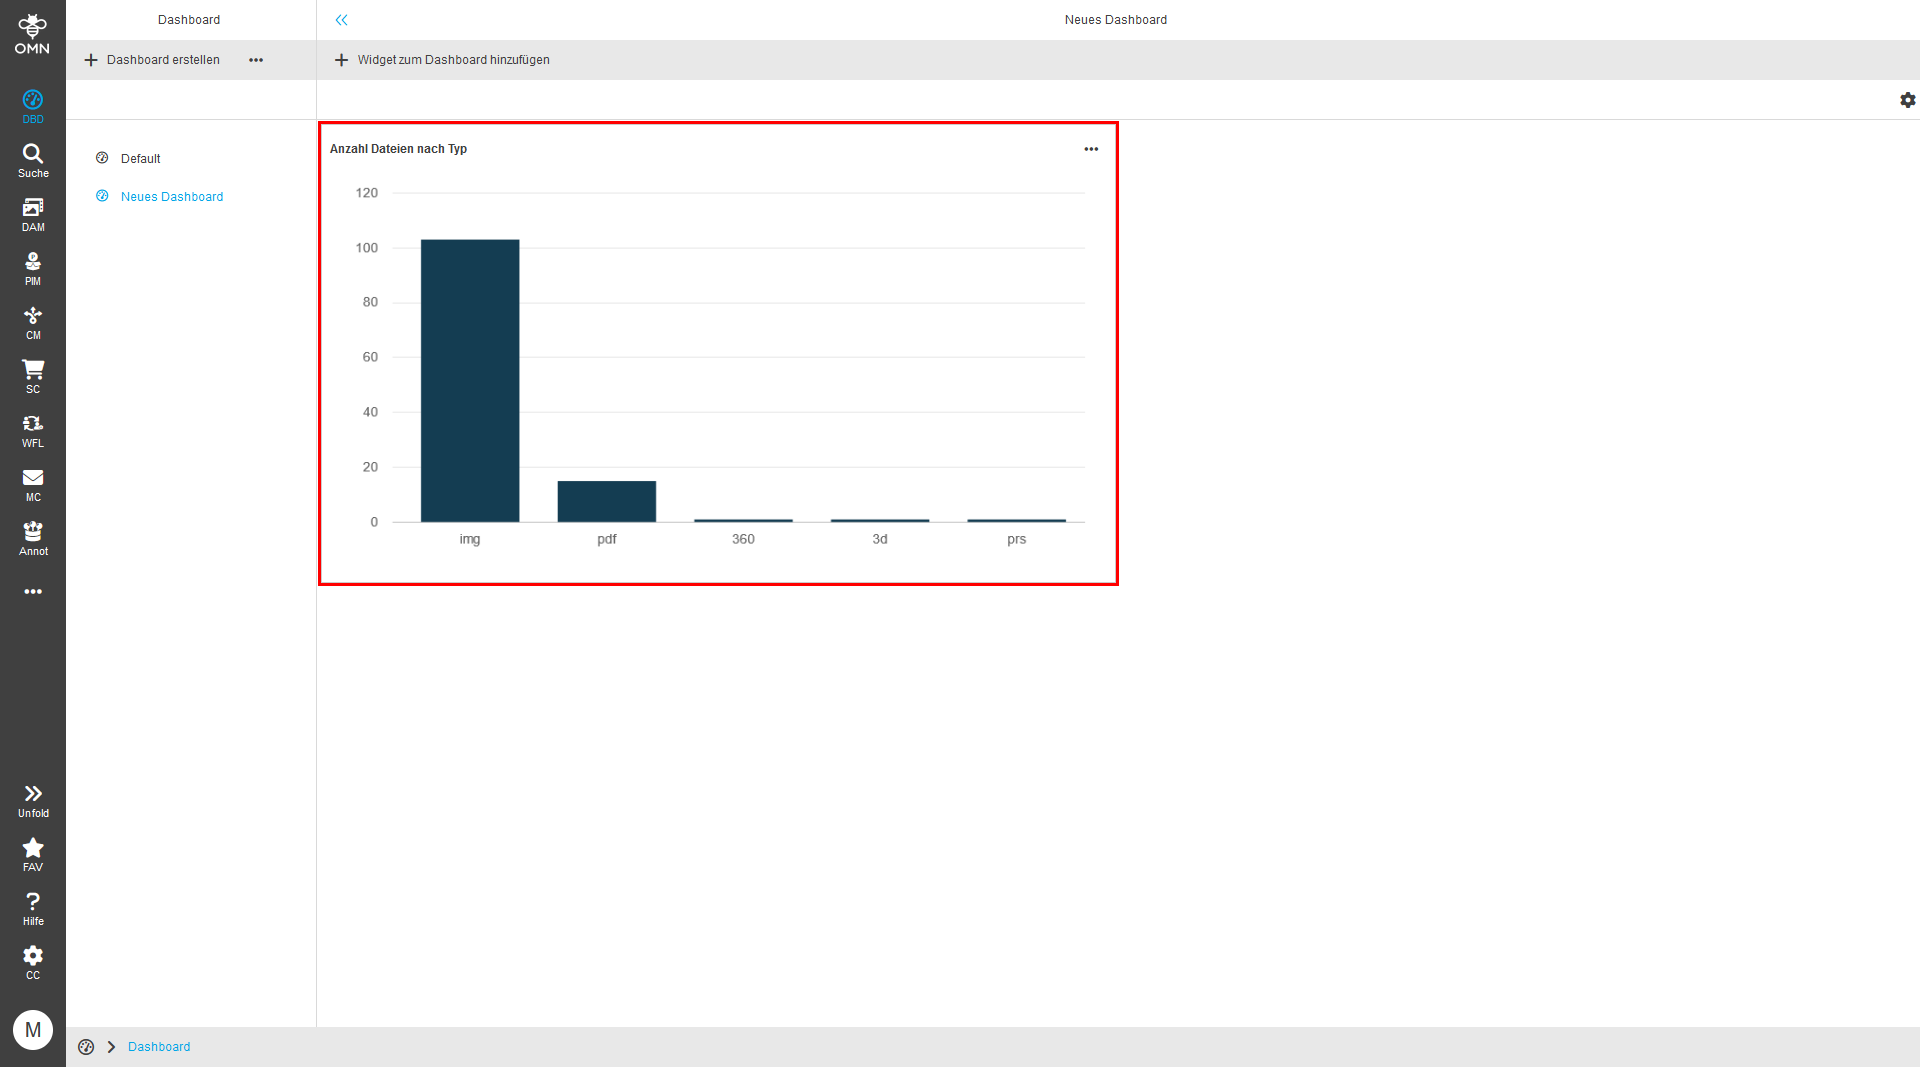Open the Shopping Cart (SC) module
Screen dimensions: 1920x1067
pos(33,375)
